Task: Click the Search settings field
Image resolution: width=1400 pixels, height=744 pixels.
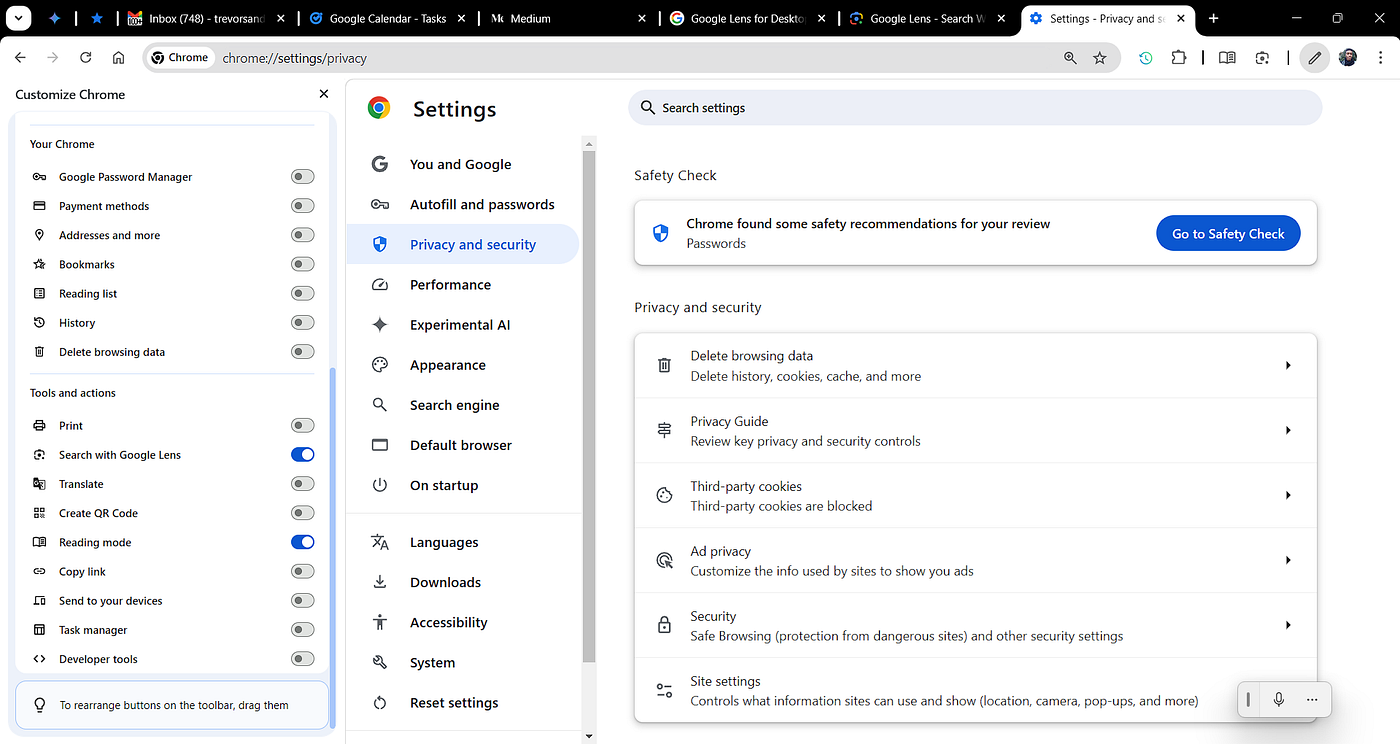Action: click(x=975, y=108)
